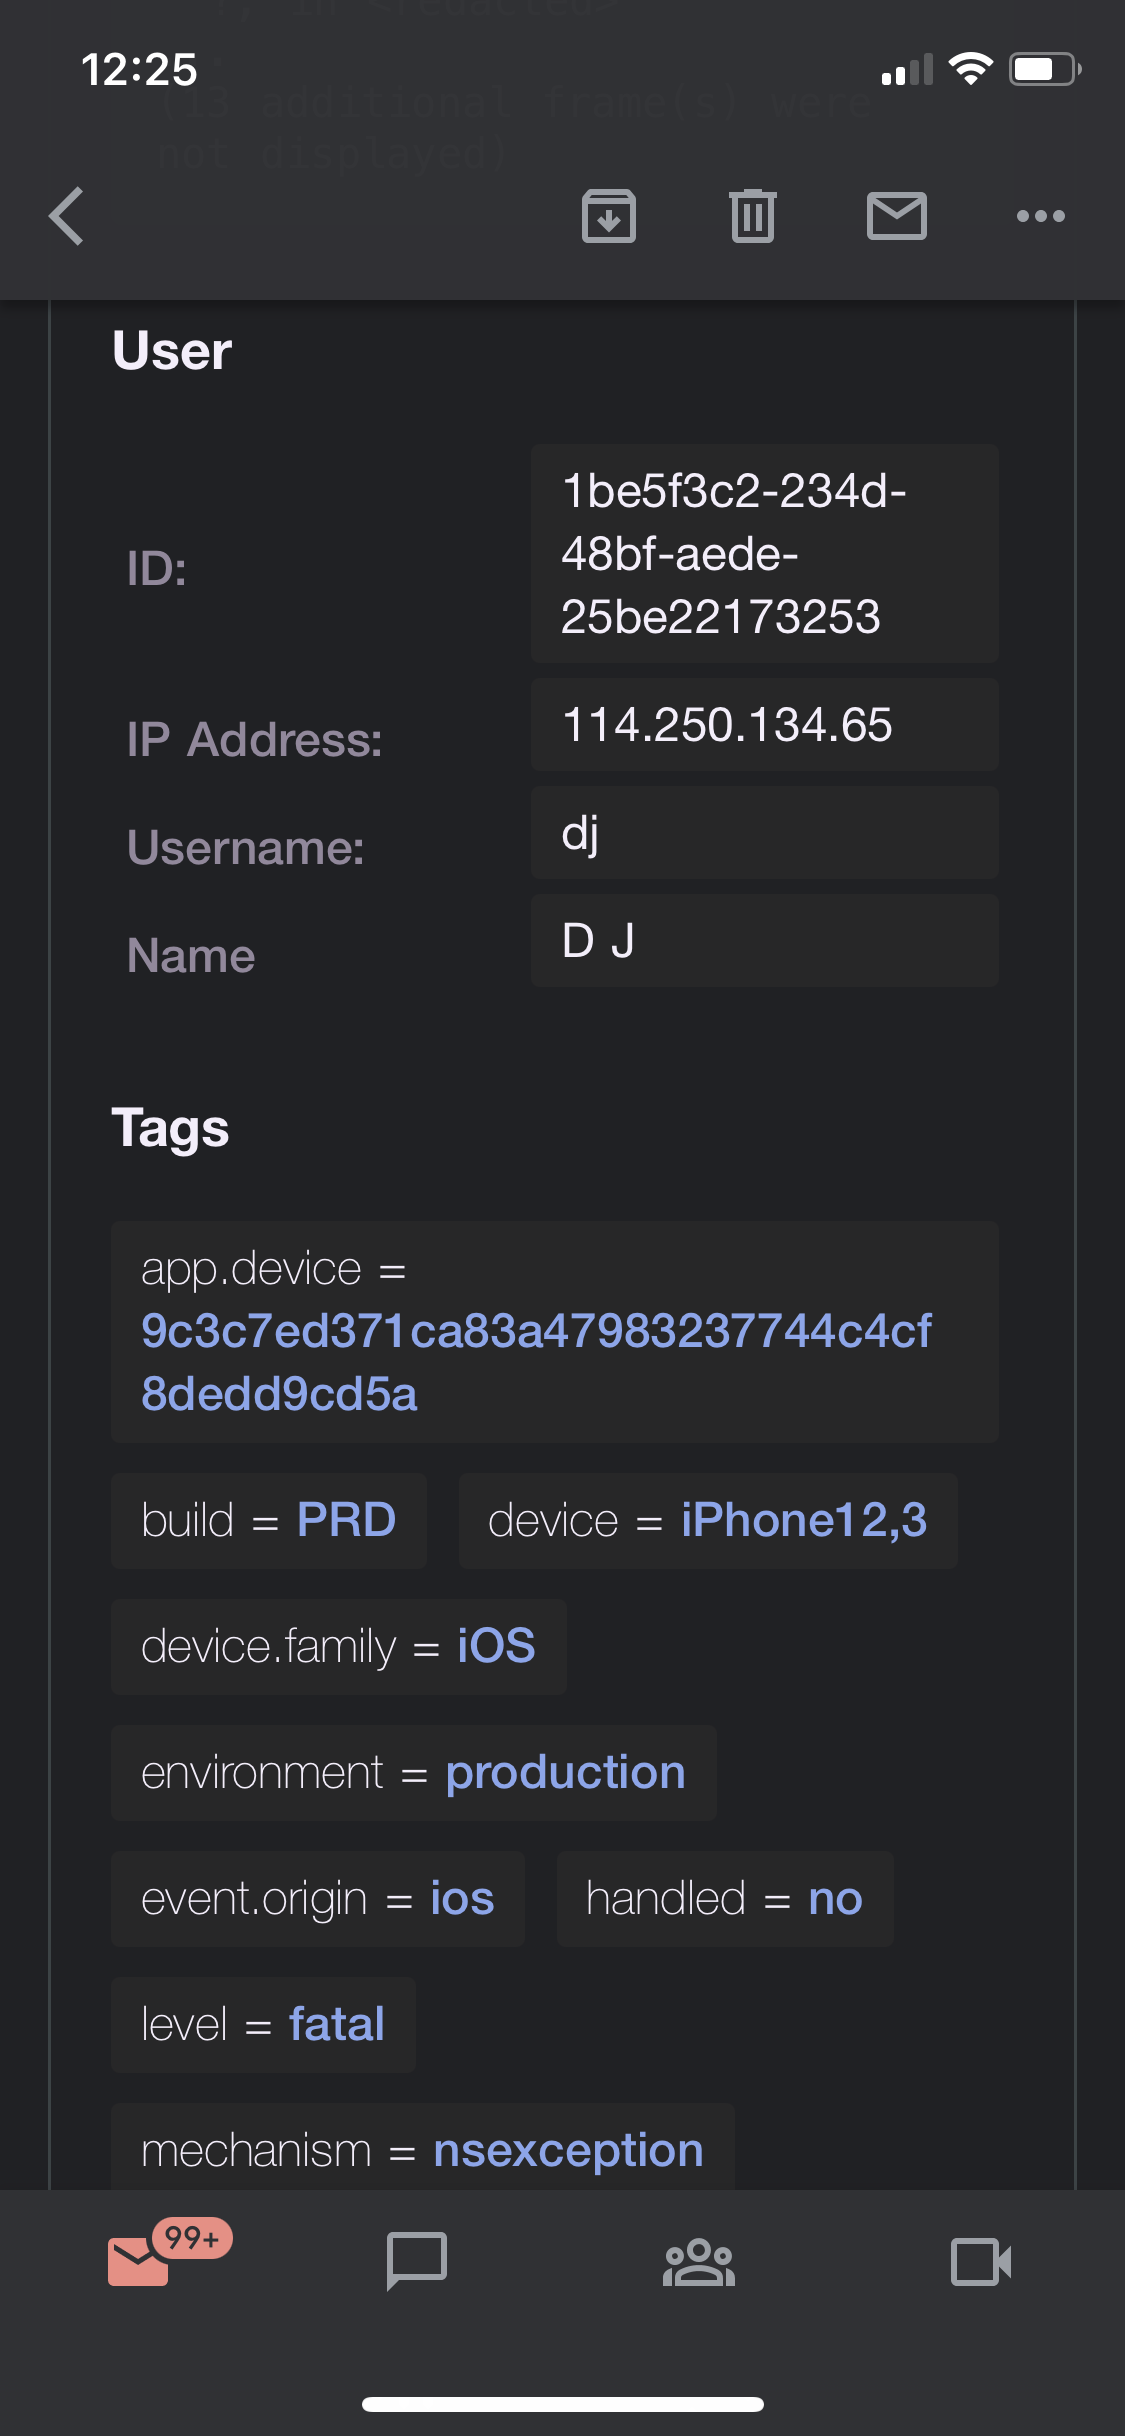Open the Spaces group icon
The image size is (1125, 2436).
pyautogui.click(x=699, y=2262)
